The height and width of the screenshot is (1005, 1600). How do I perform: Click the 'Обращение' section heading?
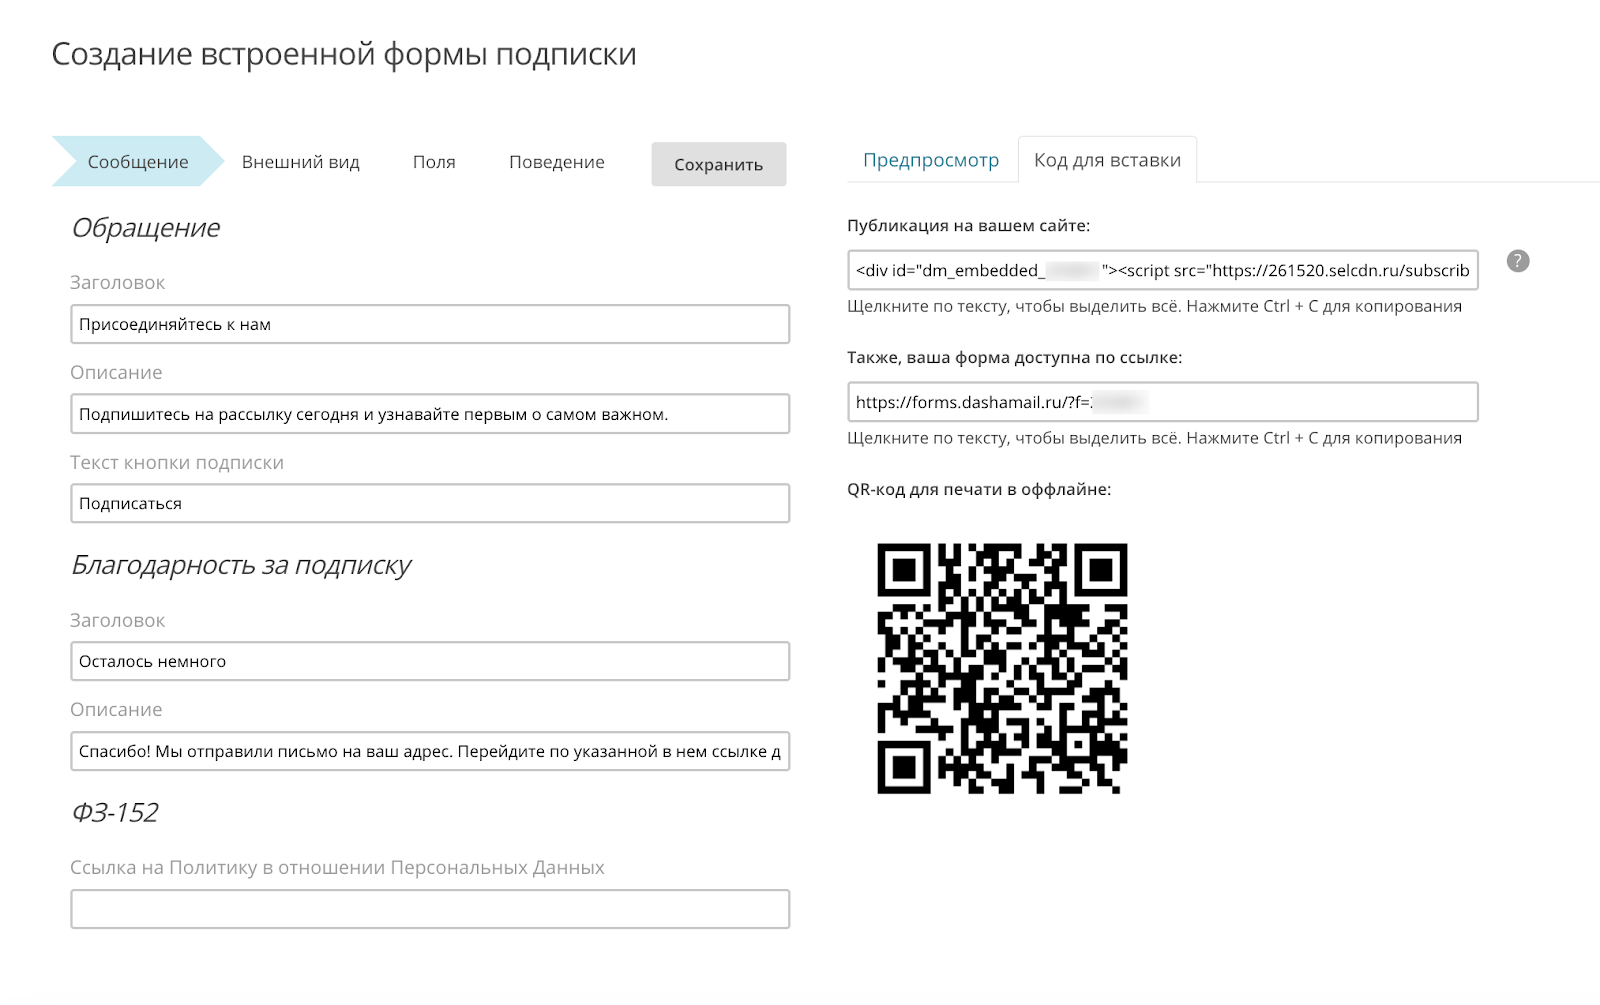tap(146, 228)
